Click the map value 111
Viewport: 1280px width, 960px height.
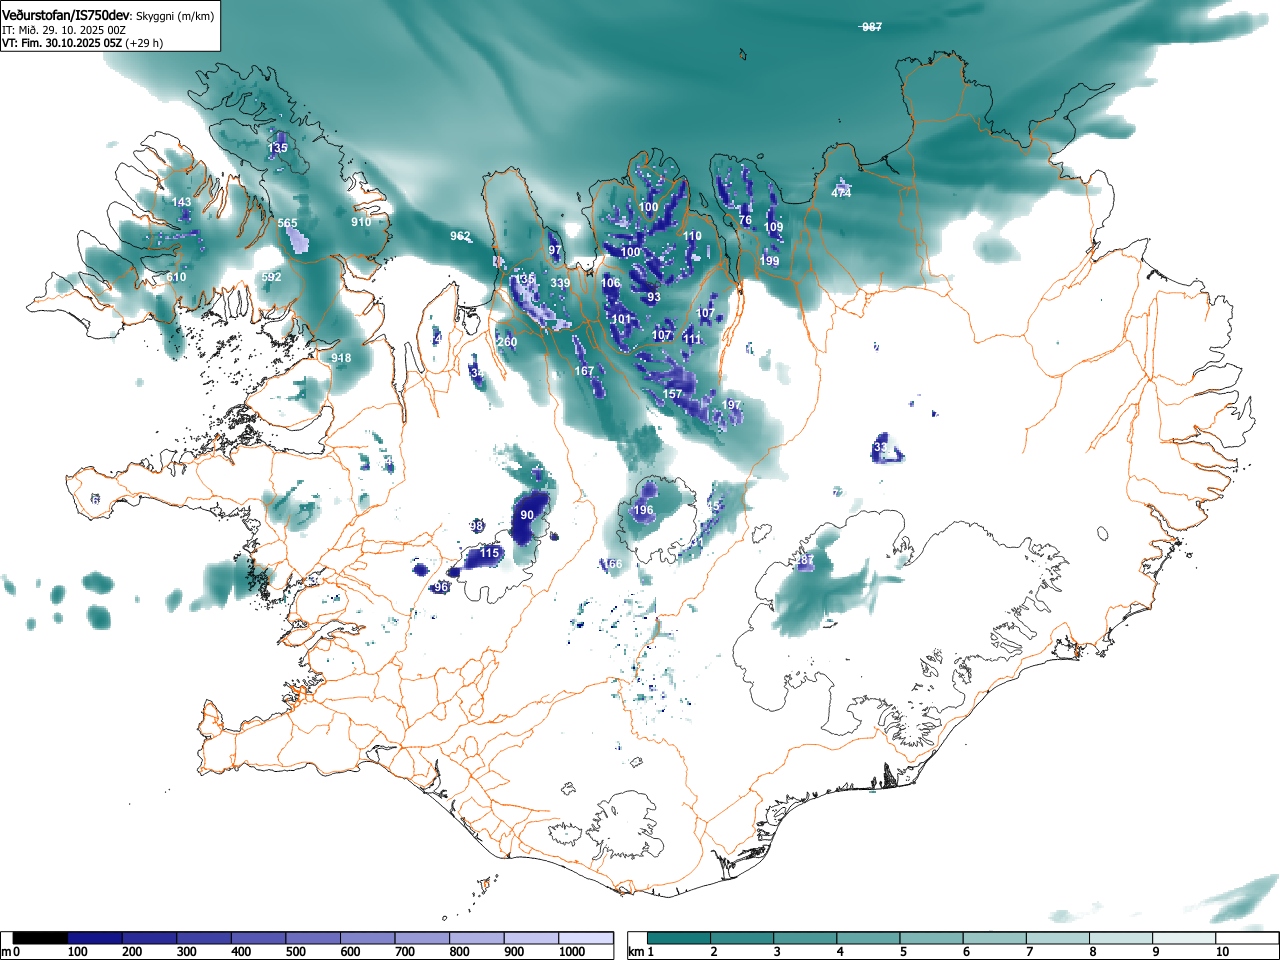click(692, 339)
